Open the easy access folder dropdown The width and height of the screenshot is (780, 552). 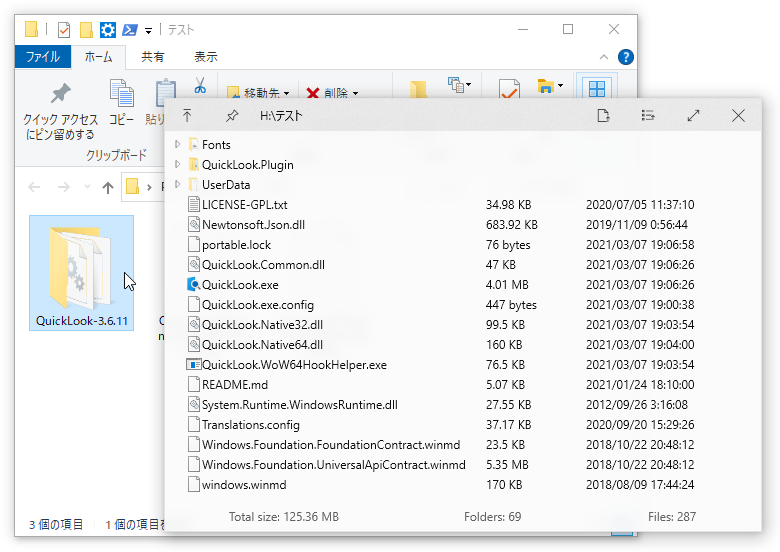[x=550, y=87]
